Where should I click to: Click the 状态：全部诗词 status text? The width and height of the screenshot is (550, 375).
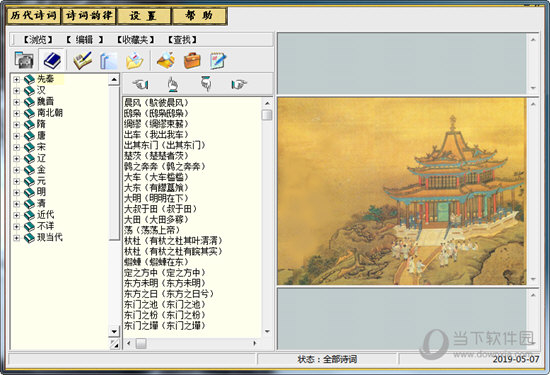(327, 359)
